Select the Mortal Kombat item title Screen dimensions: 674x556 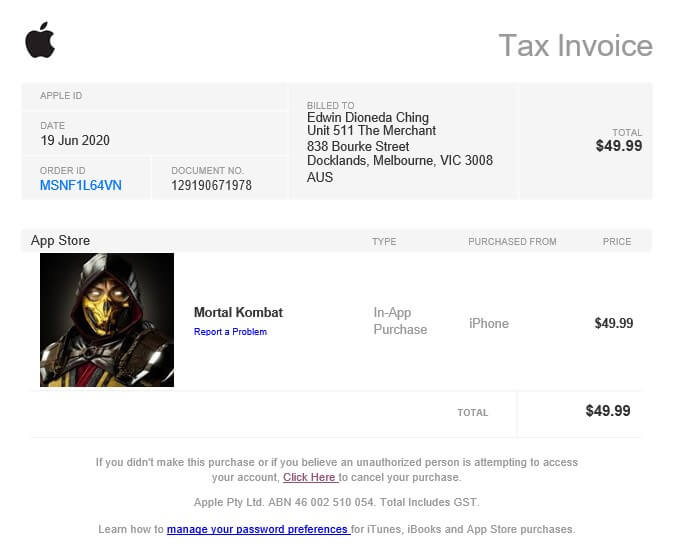[238, 312]
